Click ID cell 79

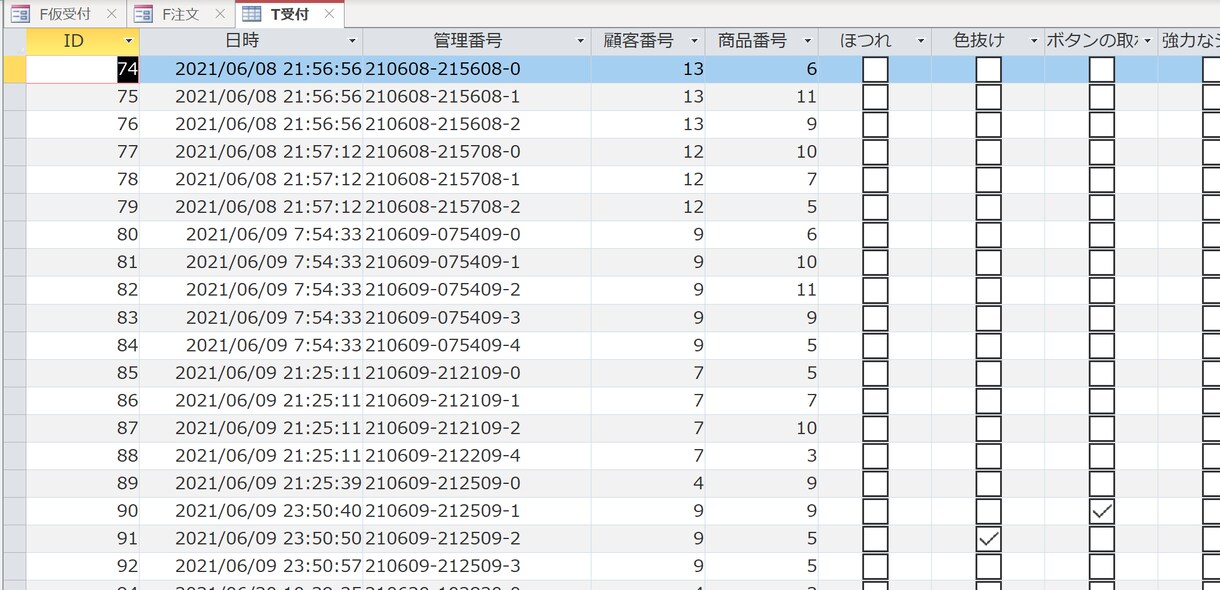82,207
